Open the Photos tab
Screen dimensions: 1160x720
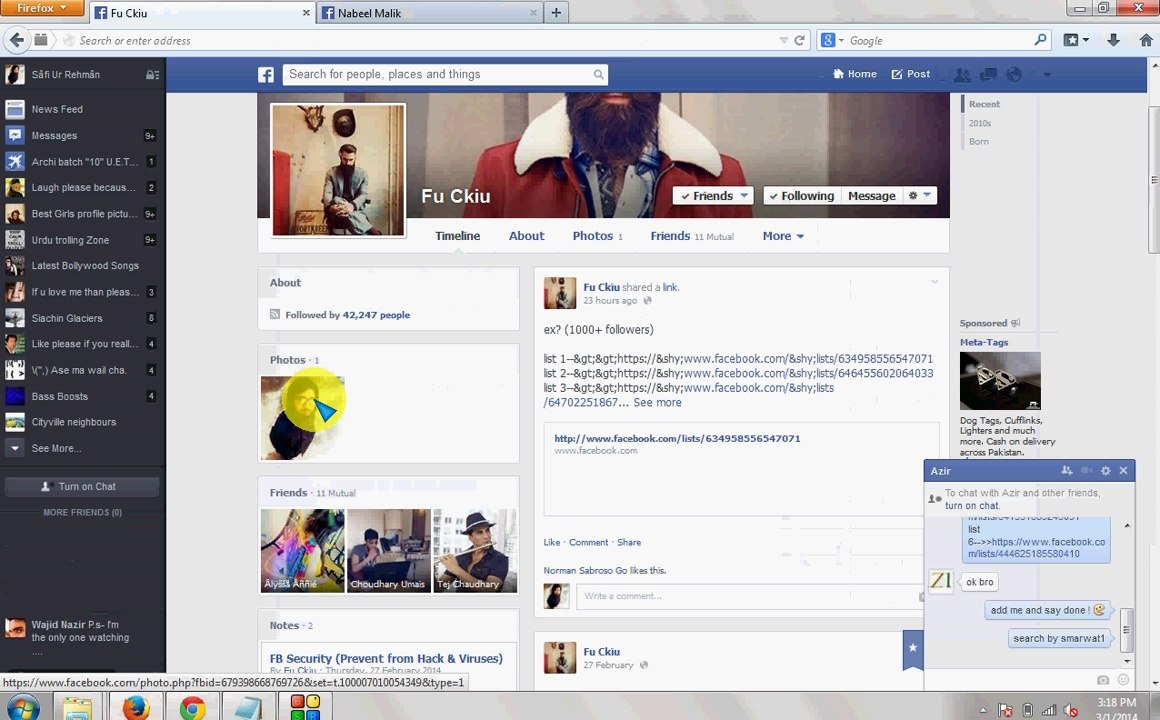597,236
